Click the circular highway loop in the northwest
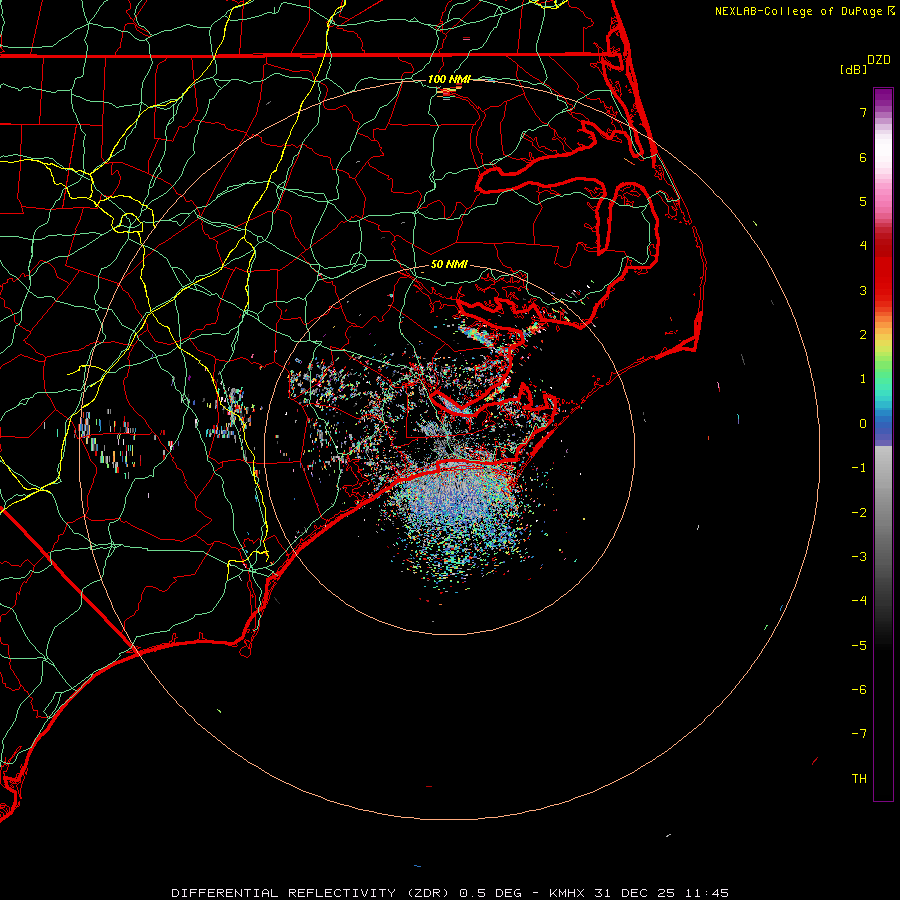 (128, 221)
